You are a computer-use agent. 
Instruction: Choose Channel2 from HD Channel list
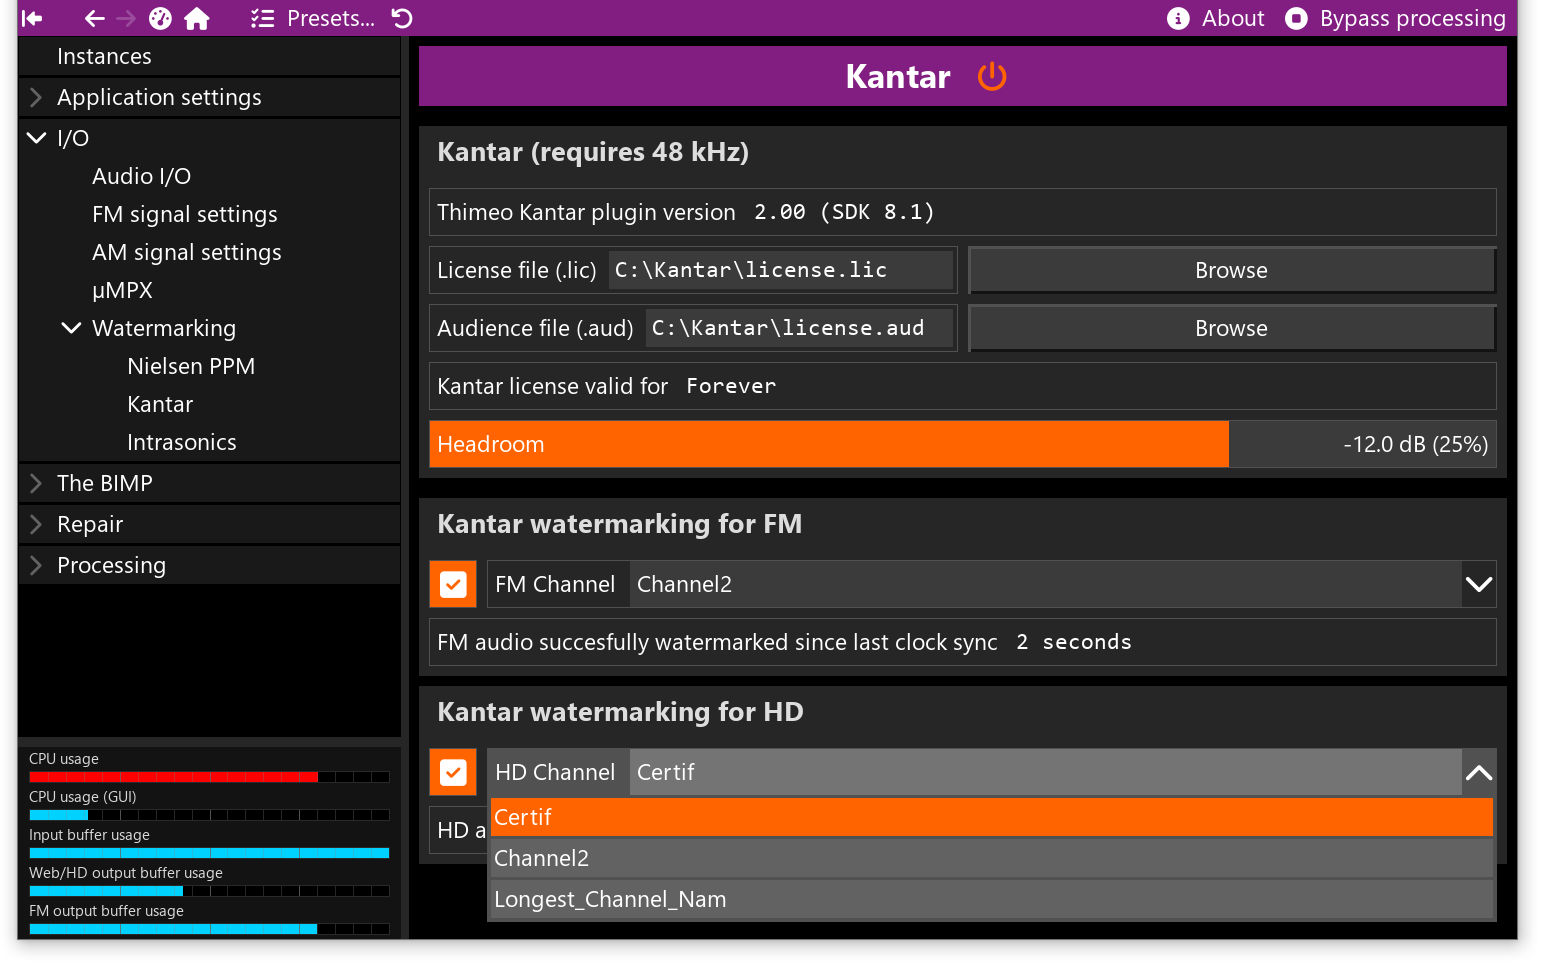click(991, 858)
